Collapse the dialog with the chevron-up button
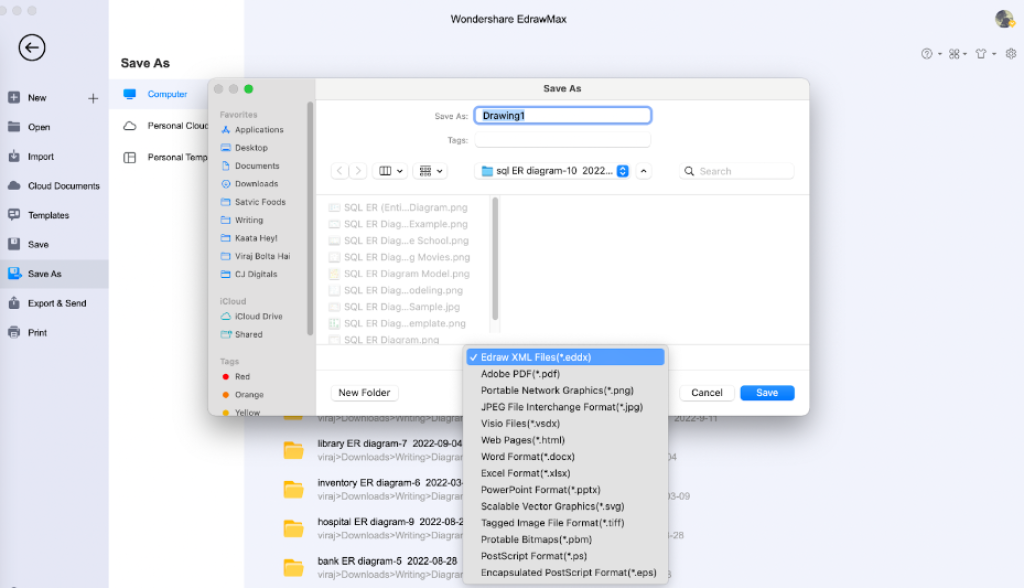 [643, 171]
